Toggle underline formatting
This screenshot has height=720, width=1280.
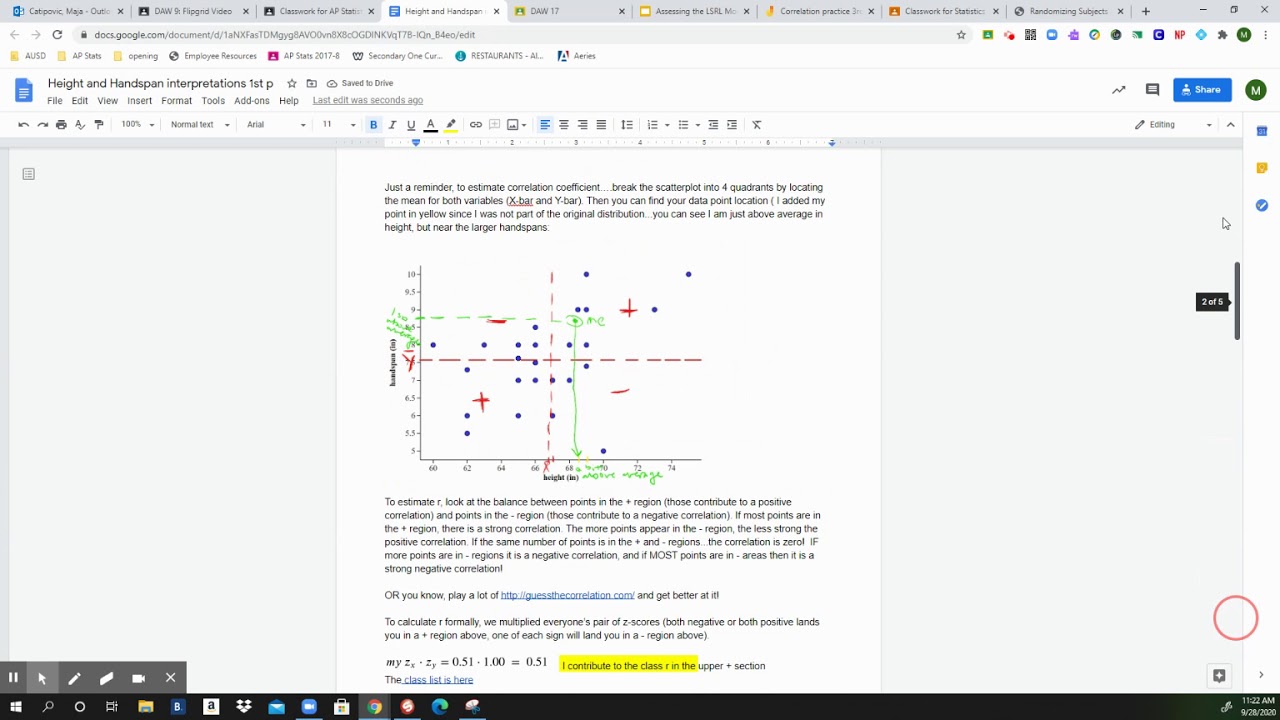pyautogui.click(x=411, y=124)
